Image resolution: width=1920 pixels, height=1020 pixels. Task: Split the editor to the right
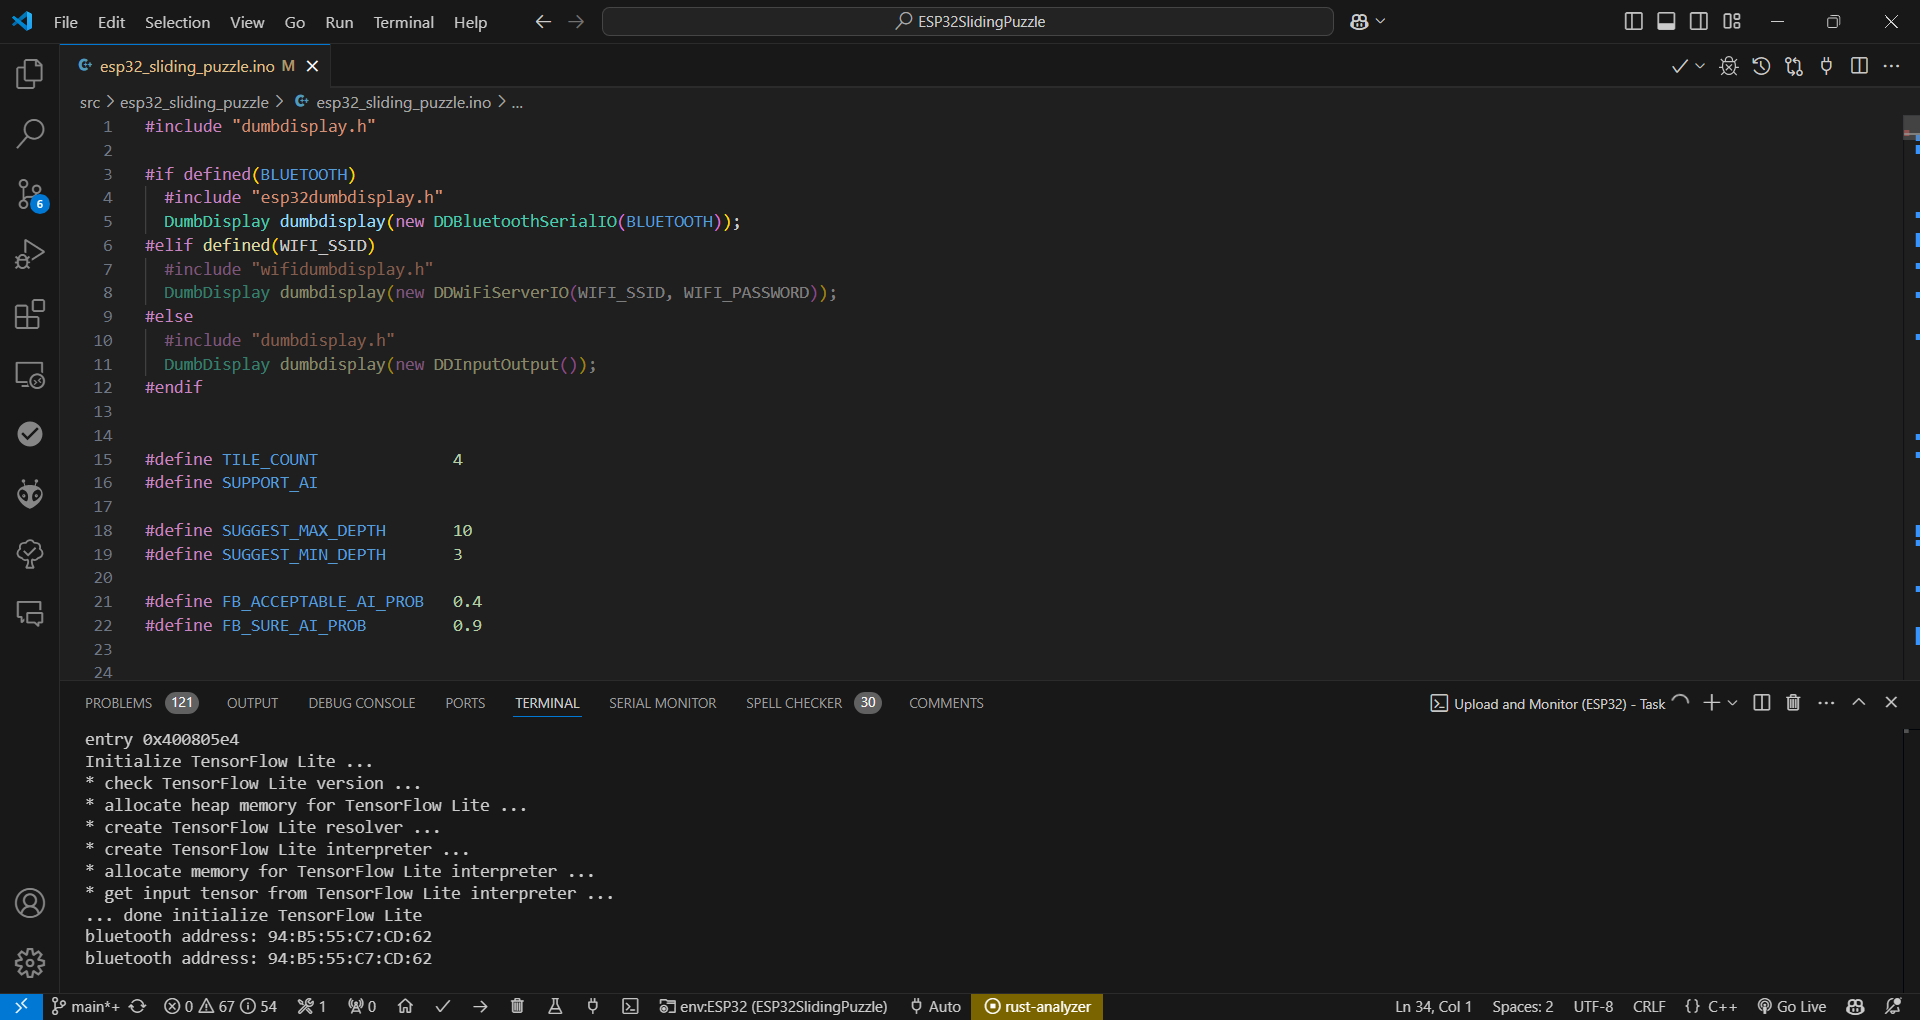pyautogui.click(x=1859, y=66)
